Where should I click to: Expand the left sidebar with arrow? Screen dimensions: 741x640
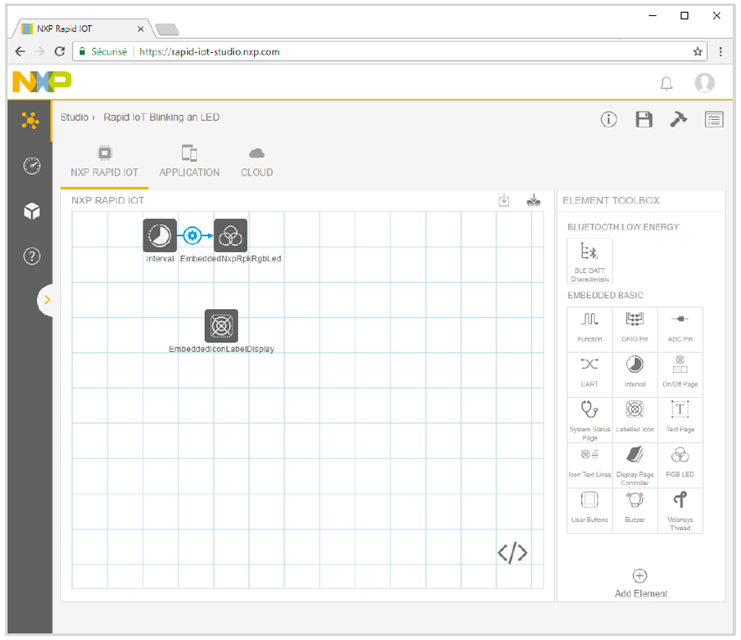point(46,300)
